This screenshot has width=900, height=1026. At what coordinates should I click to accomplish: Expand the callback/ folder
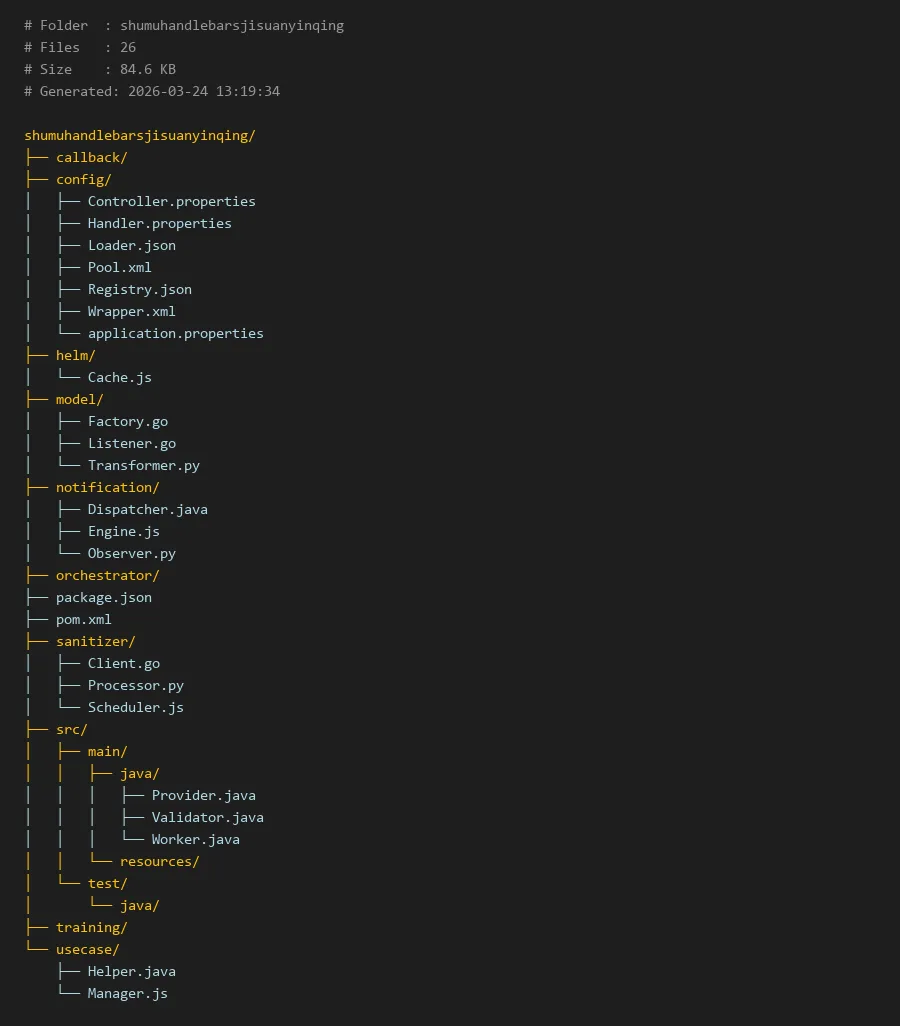(91, 157)
